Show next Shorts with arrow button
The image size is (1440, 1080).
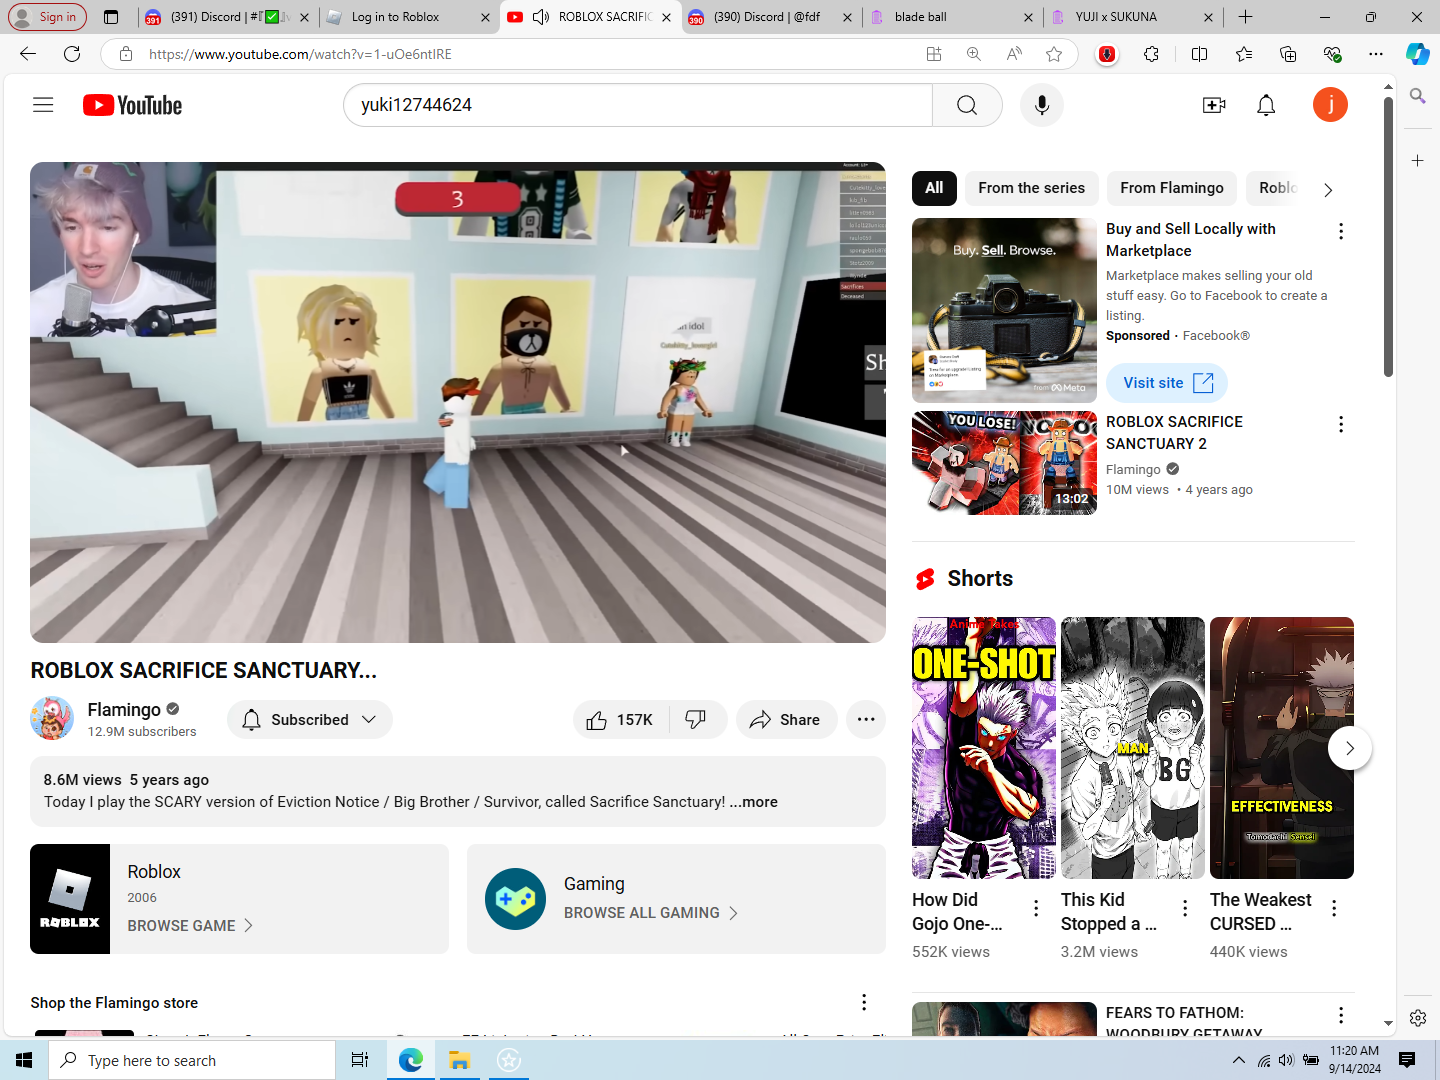tap(1349, 748)
